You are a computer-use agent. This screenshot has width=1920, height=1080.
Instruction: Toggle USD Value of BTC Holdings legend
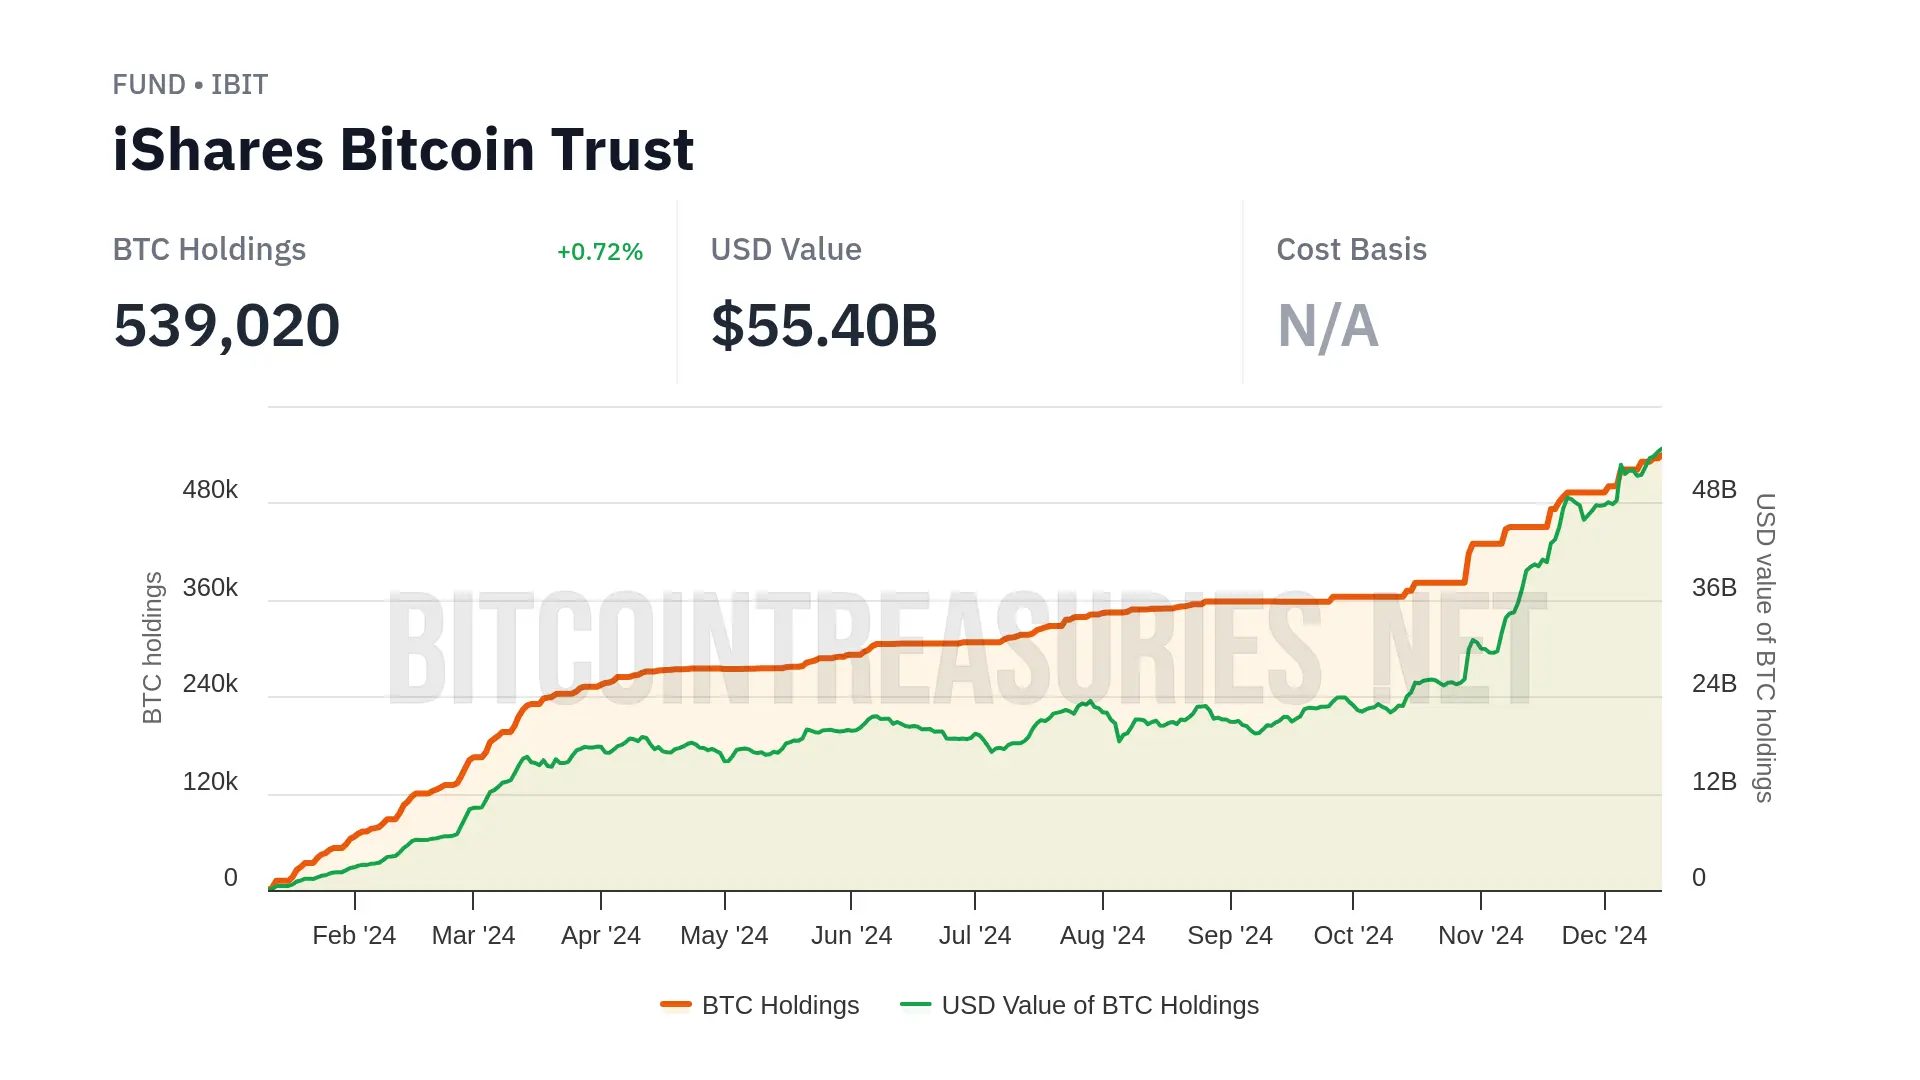(x=1099, y=1005)
